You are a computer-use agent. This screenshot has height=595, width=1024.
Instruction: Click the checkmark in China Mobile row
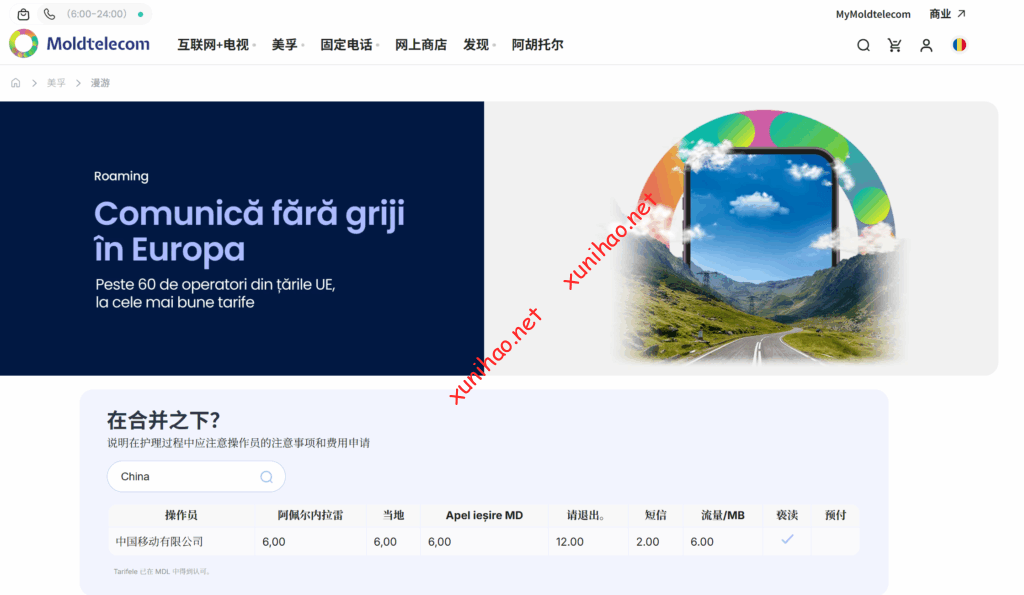[x=787, y=540]
